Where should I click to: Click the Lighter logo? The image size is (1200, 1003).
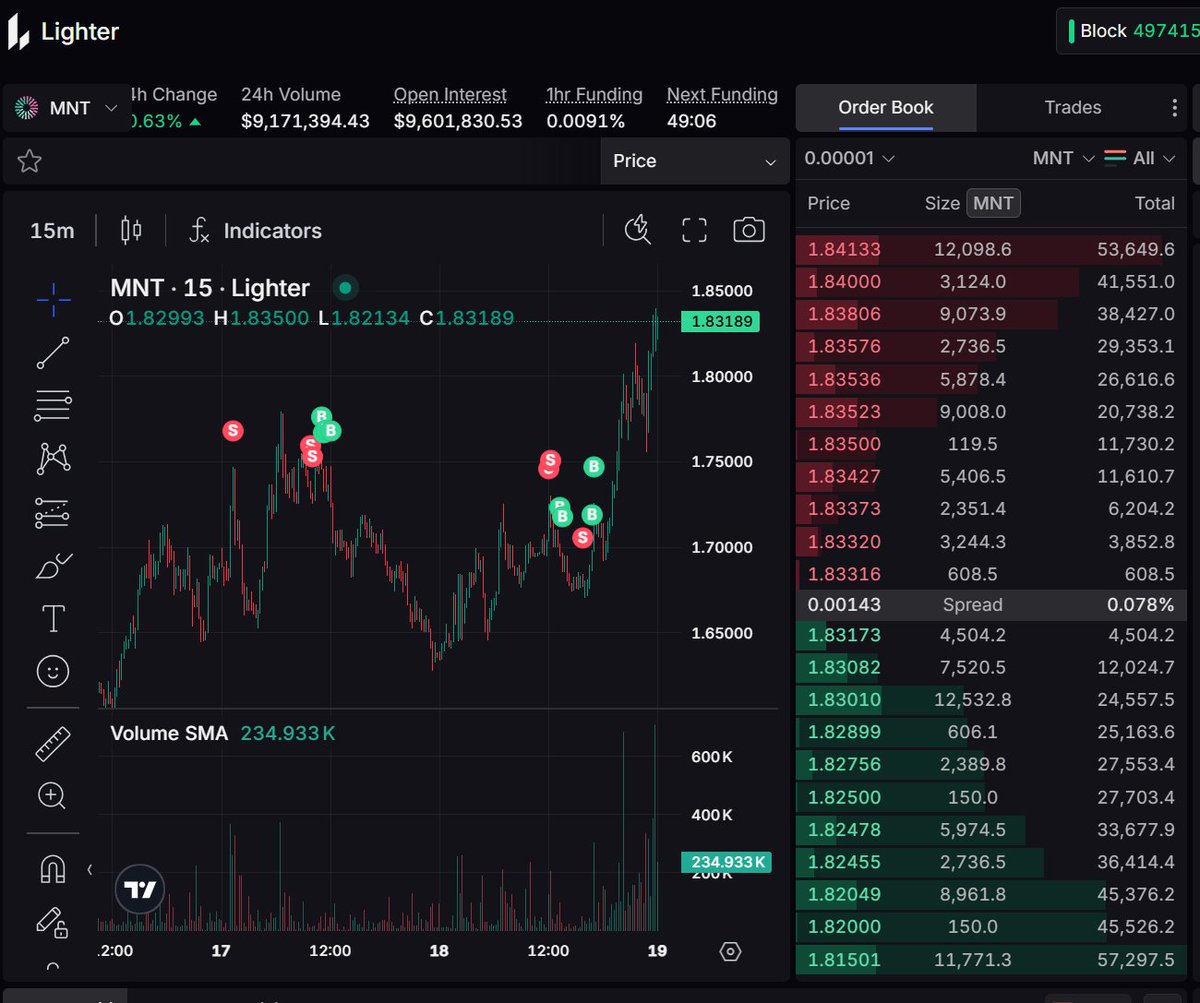(63, 32)
